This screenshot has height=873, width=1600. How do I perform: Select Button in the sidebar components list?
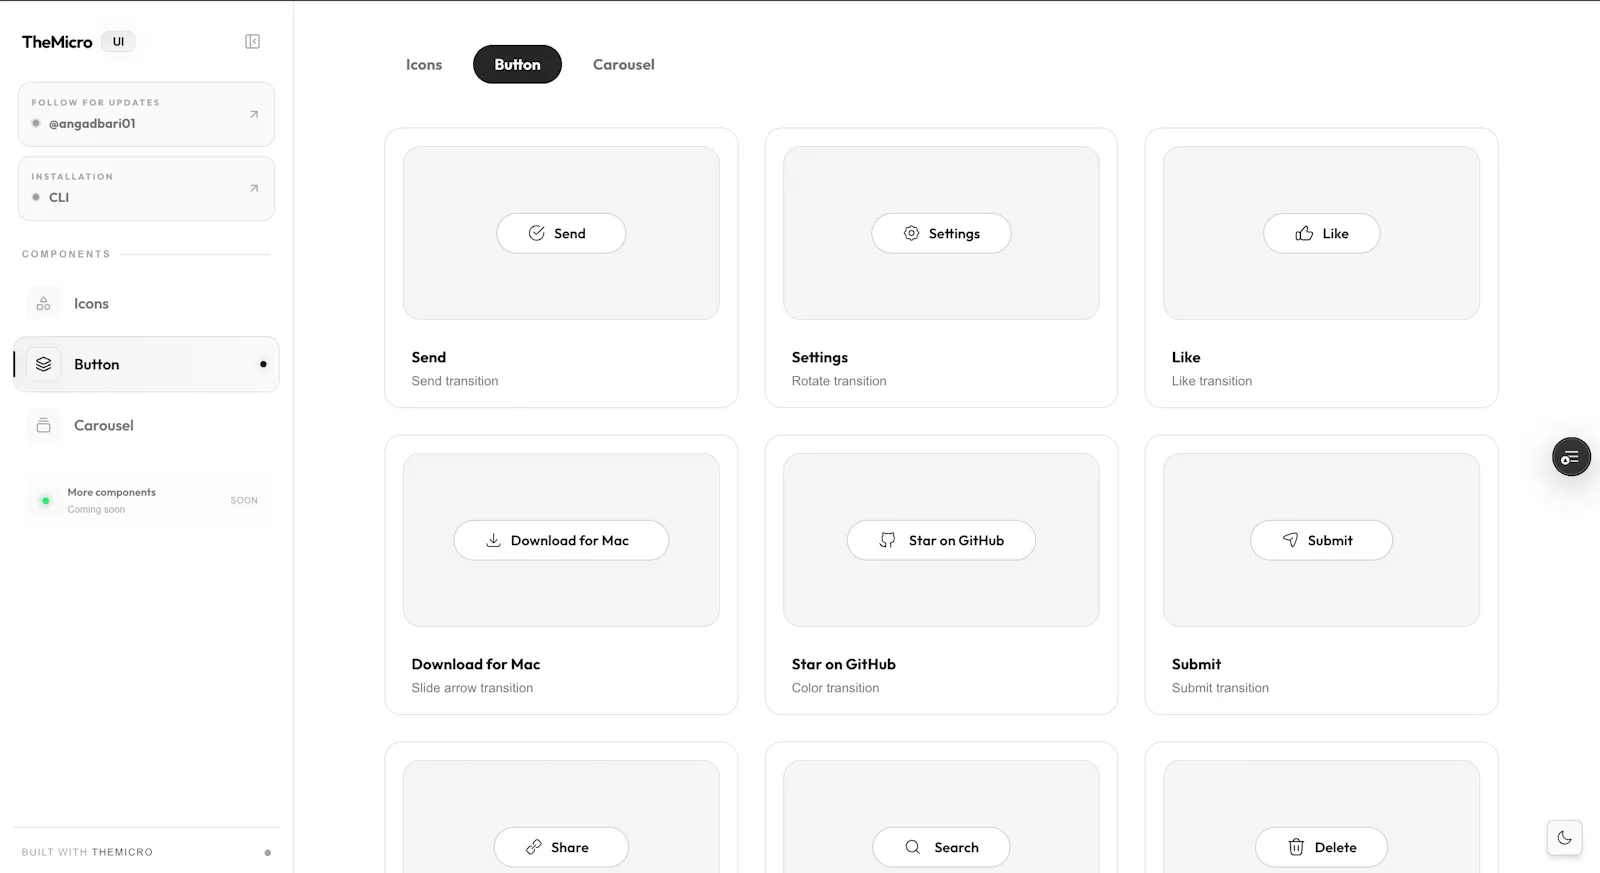click(x=146, y=364)
